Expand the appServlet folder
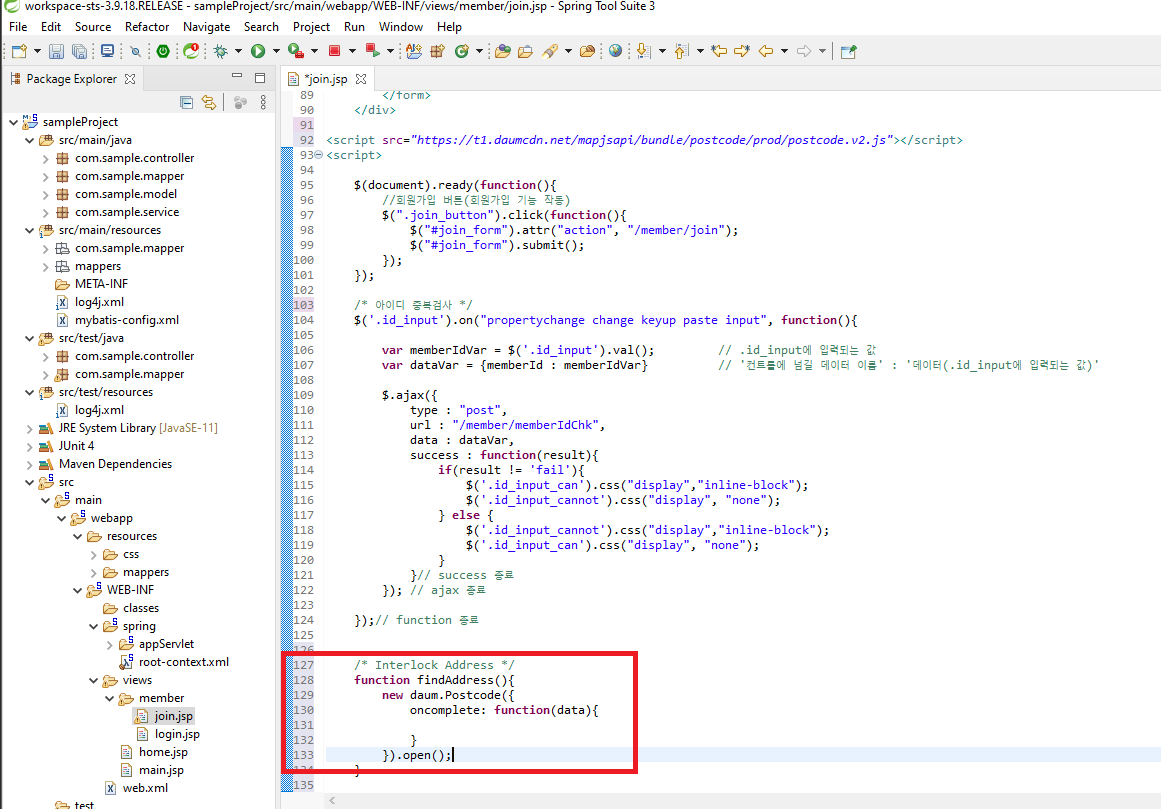The width and height of the screenshot is (1161, 809). tap(110, 644)
